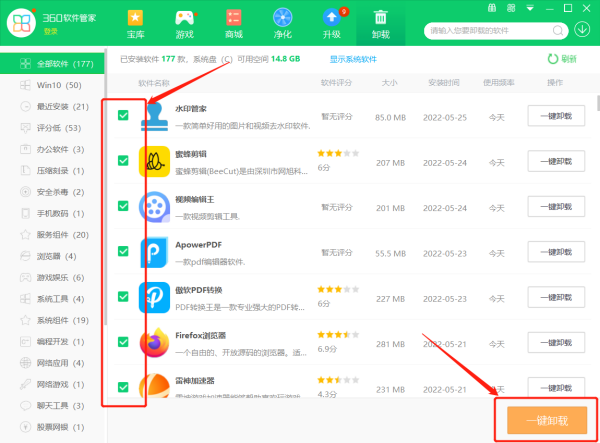
Task: Uncheck the 傲软PDF转换 checkbox
Action: click(x=123, y=296)
